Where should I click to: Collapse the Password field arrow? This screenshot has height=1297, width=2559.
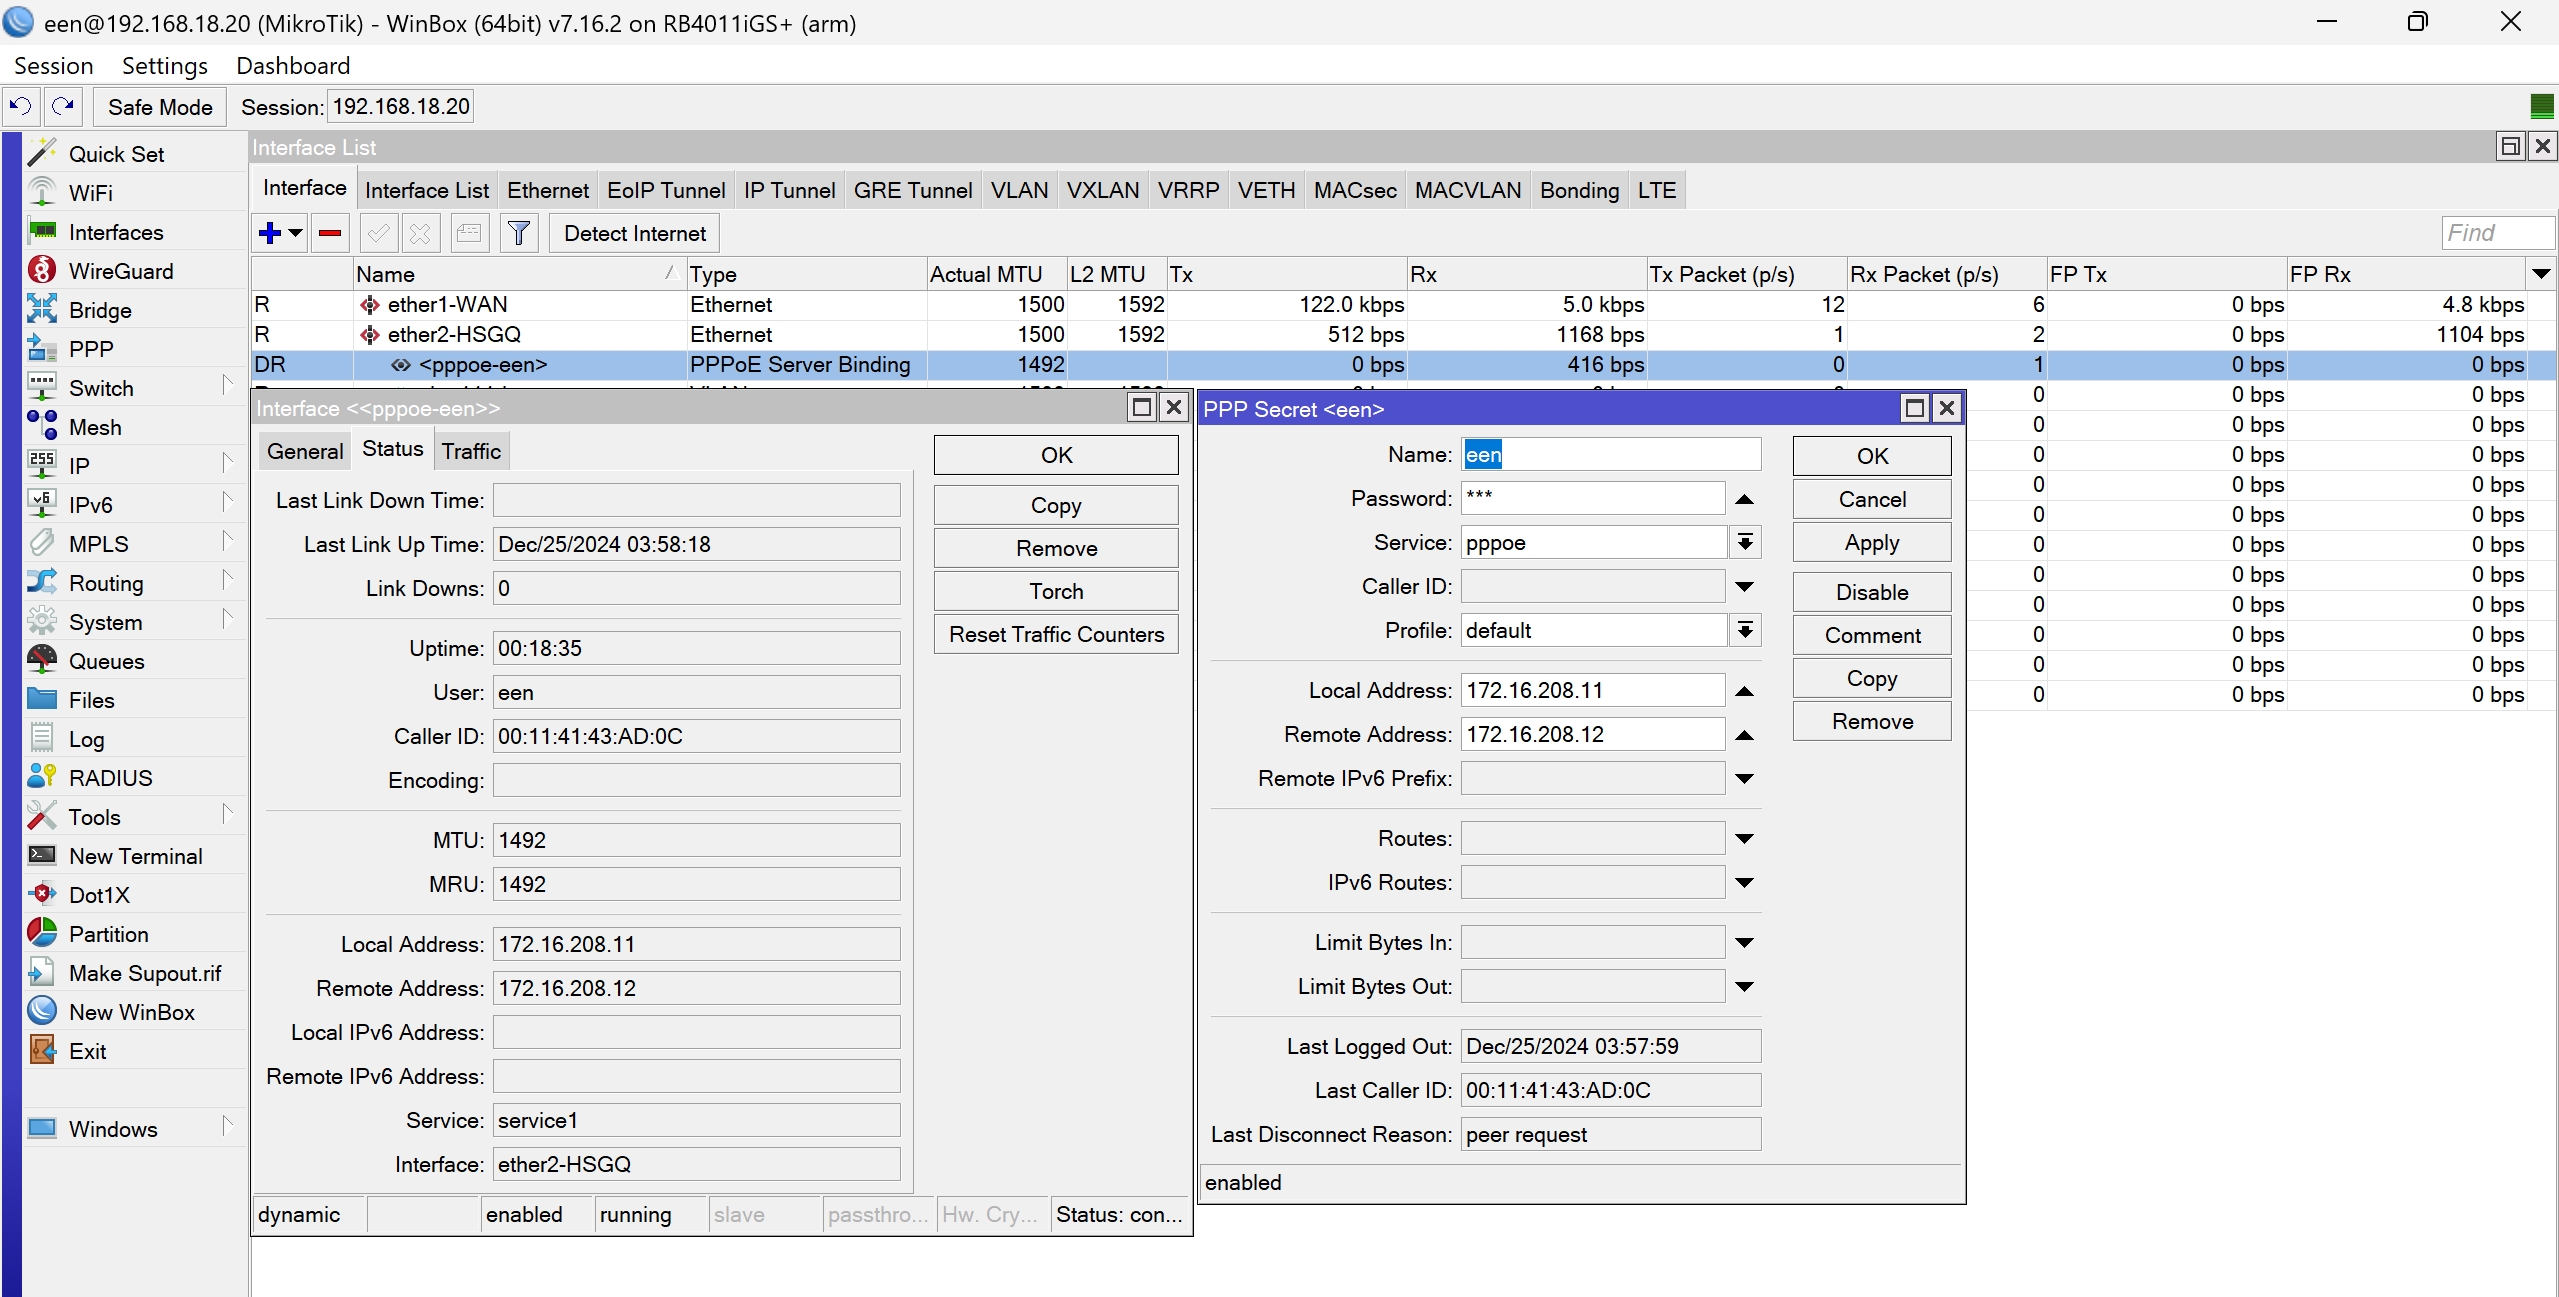(x=1744, y=499)
